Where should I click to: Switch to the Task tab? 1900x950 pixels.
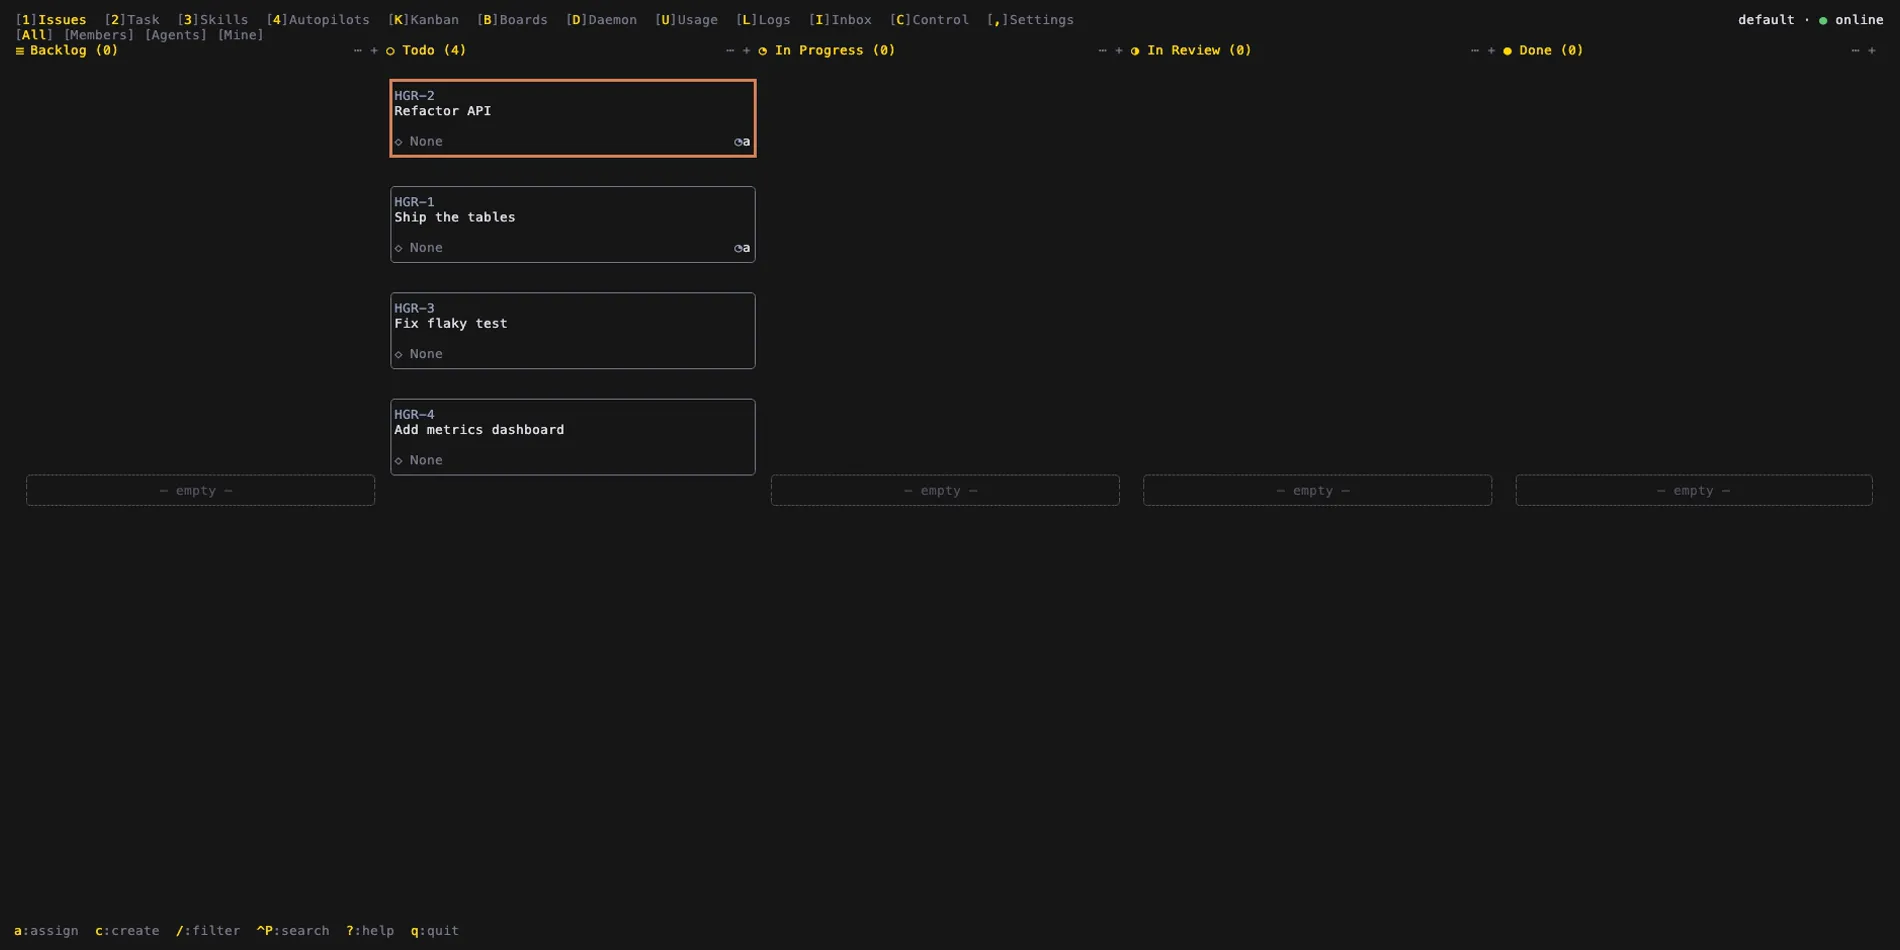click(x=132, y=20)
